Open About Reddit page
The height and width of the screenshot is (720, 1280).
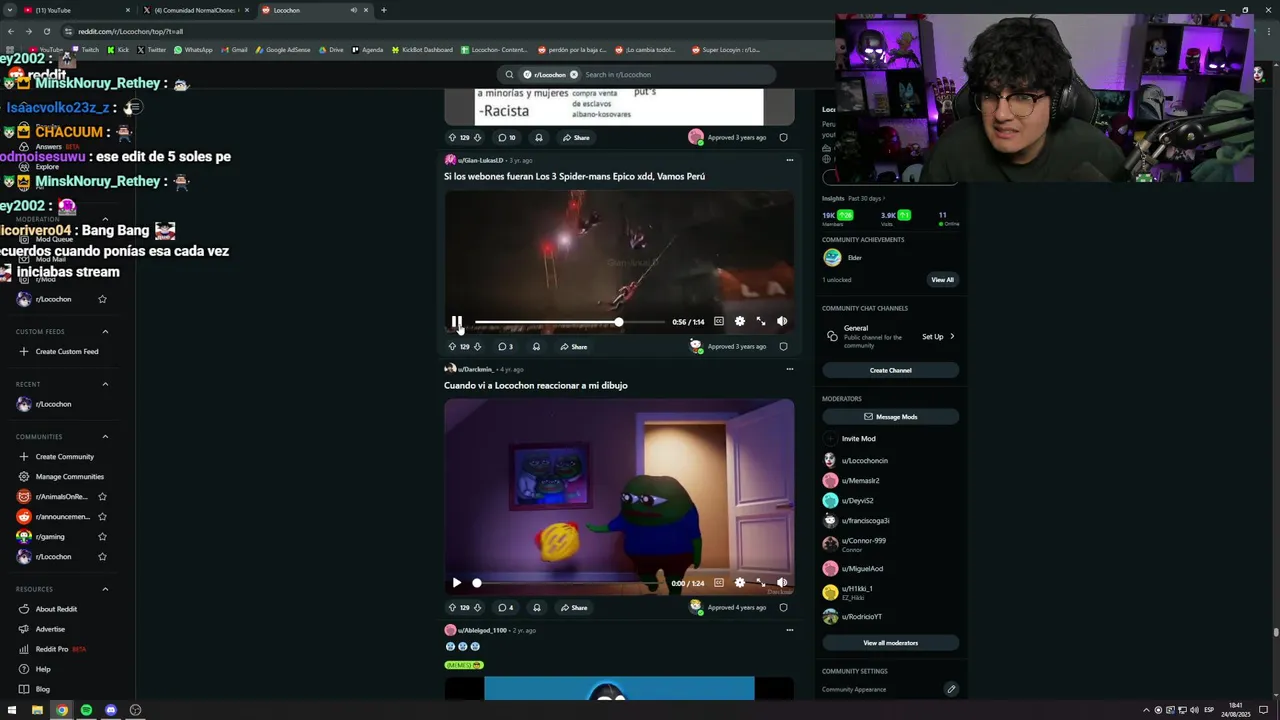pos(56,609)
